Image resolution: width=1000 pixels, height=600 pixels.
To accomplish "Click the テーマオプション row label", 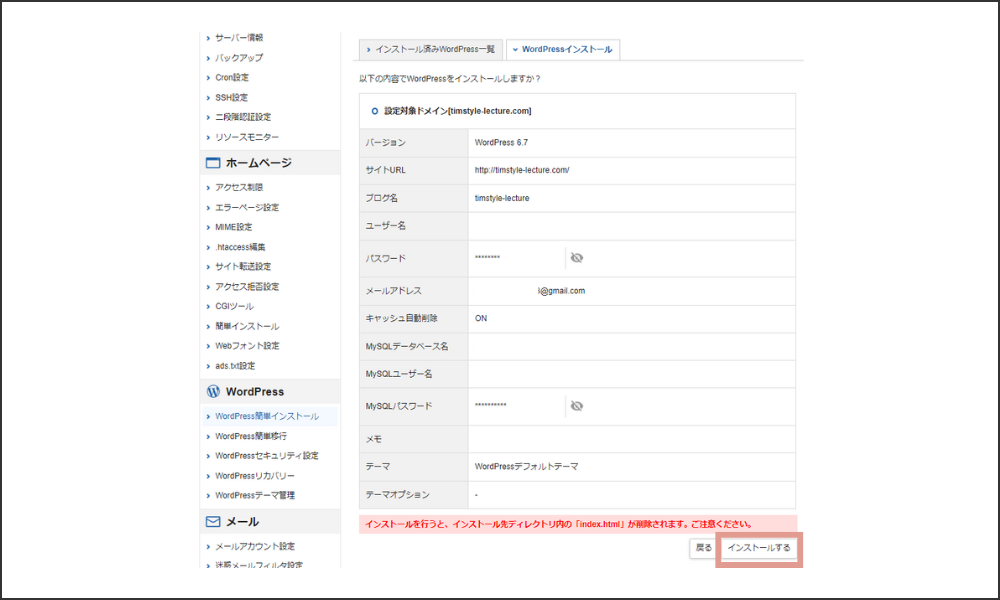I will [x=397, y=495].
